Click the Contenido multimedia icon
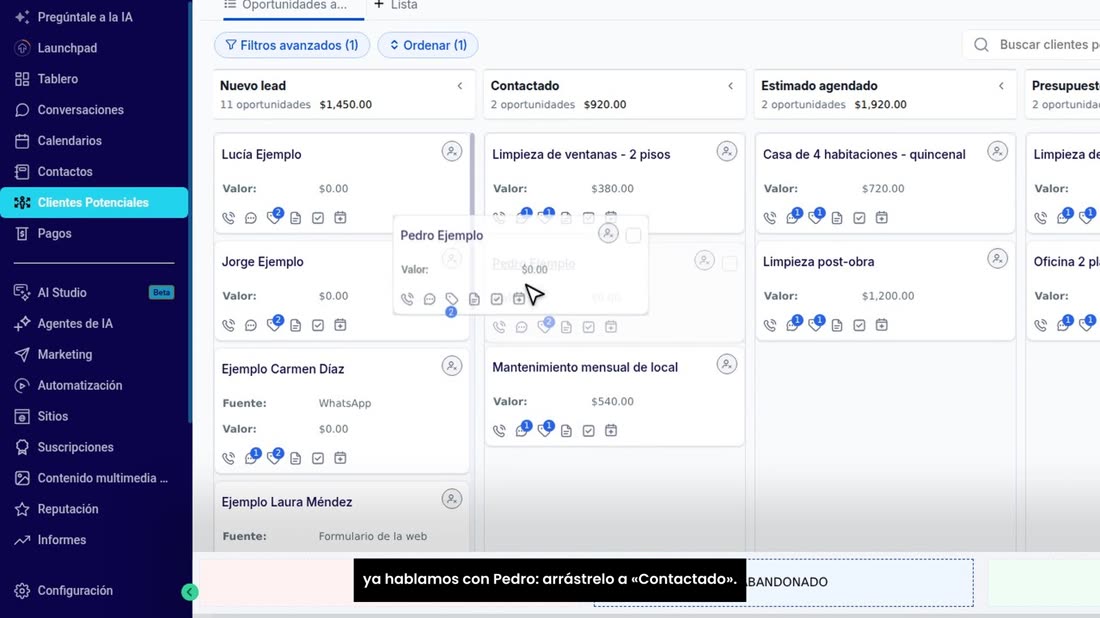The width and height of the screenshot is (1100, 618). pyautogui.click(x=22, y=478)
